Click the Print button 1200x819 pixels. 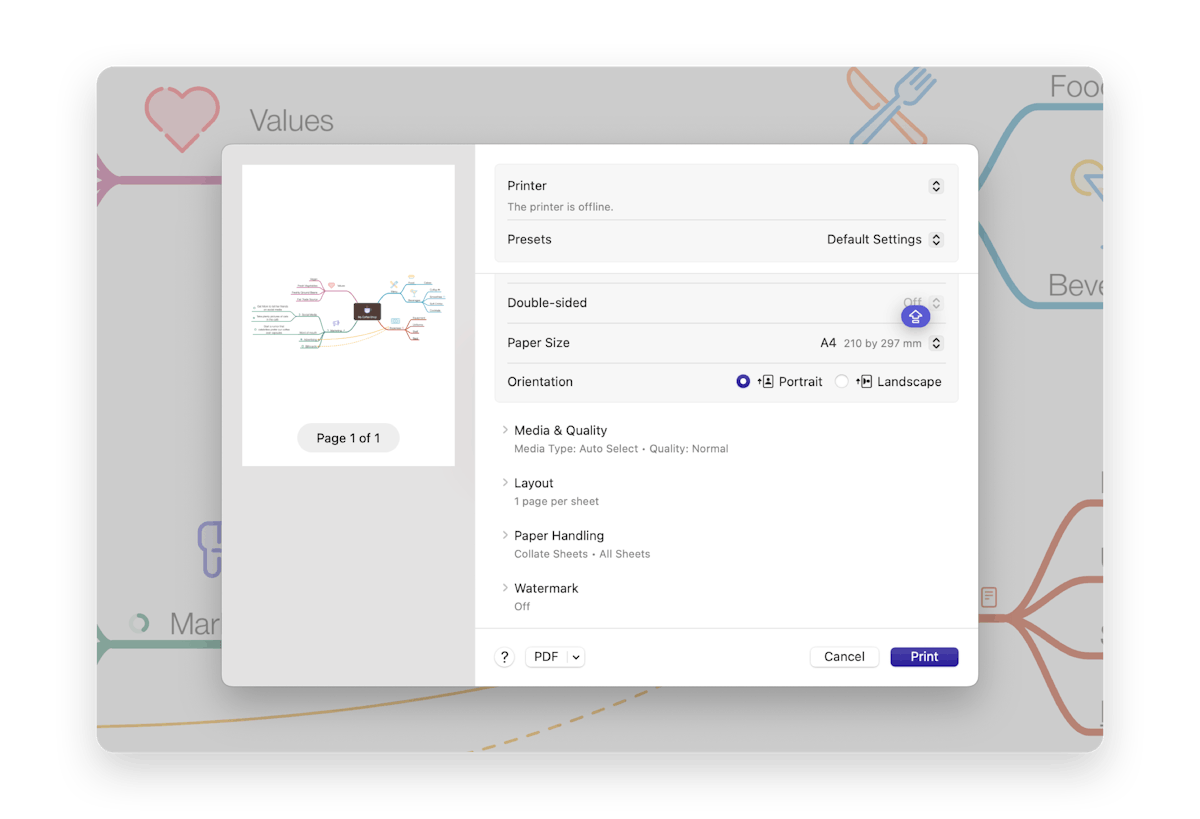click(x=924, y=657)
